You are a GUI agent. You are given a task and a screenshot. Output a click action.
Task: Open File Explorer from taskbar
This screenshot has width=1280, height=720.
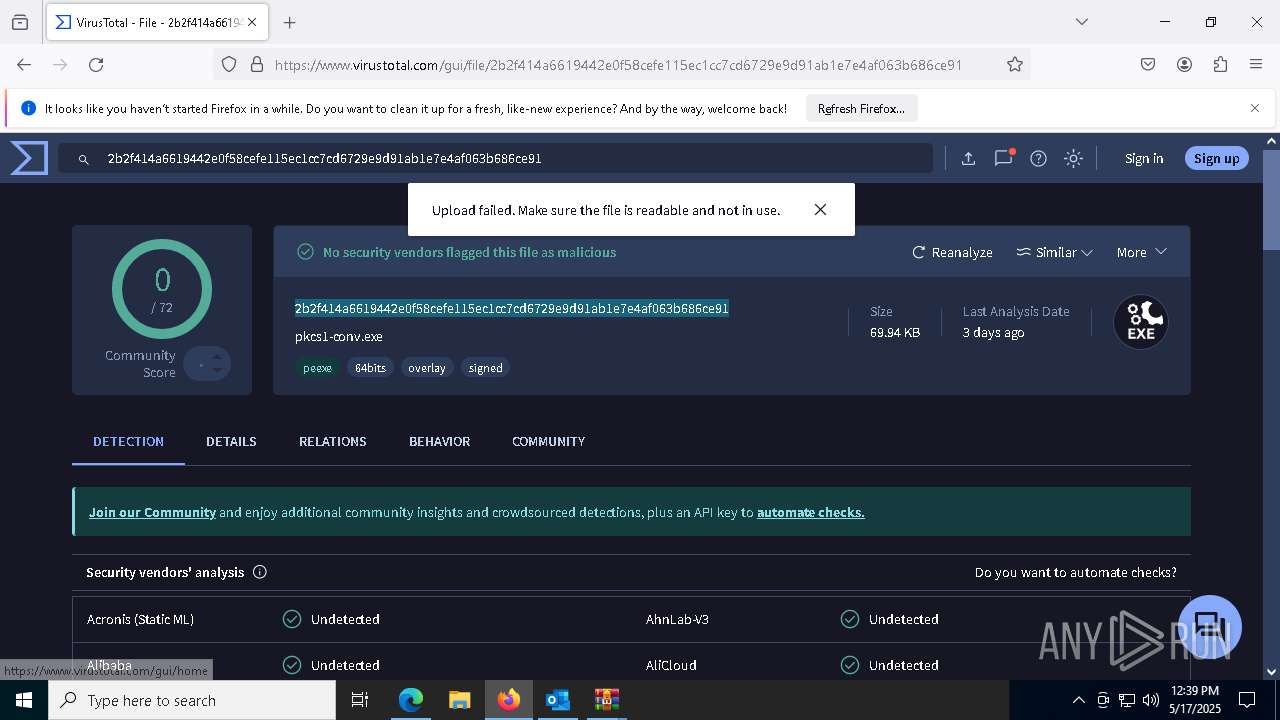tap(459, 700)
